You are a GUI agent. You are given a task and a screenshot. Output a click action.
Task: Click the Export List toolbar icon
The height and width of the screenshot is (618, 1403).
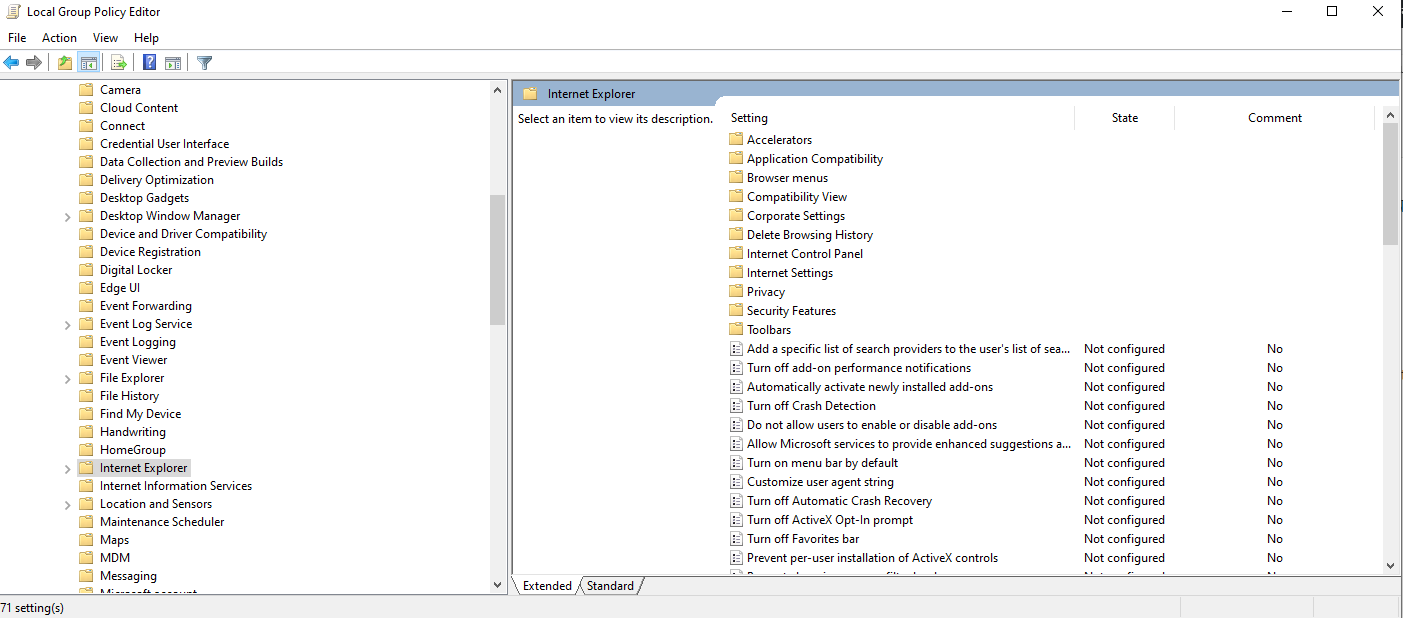119,63
